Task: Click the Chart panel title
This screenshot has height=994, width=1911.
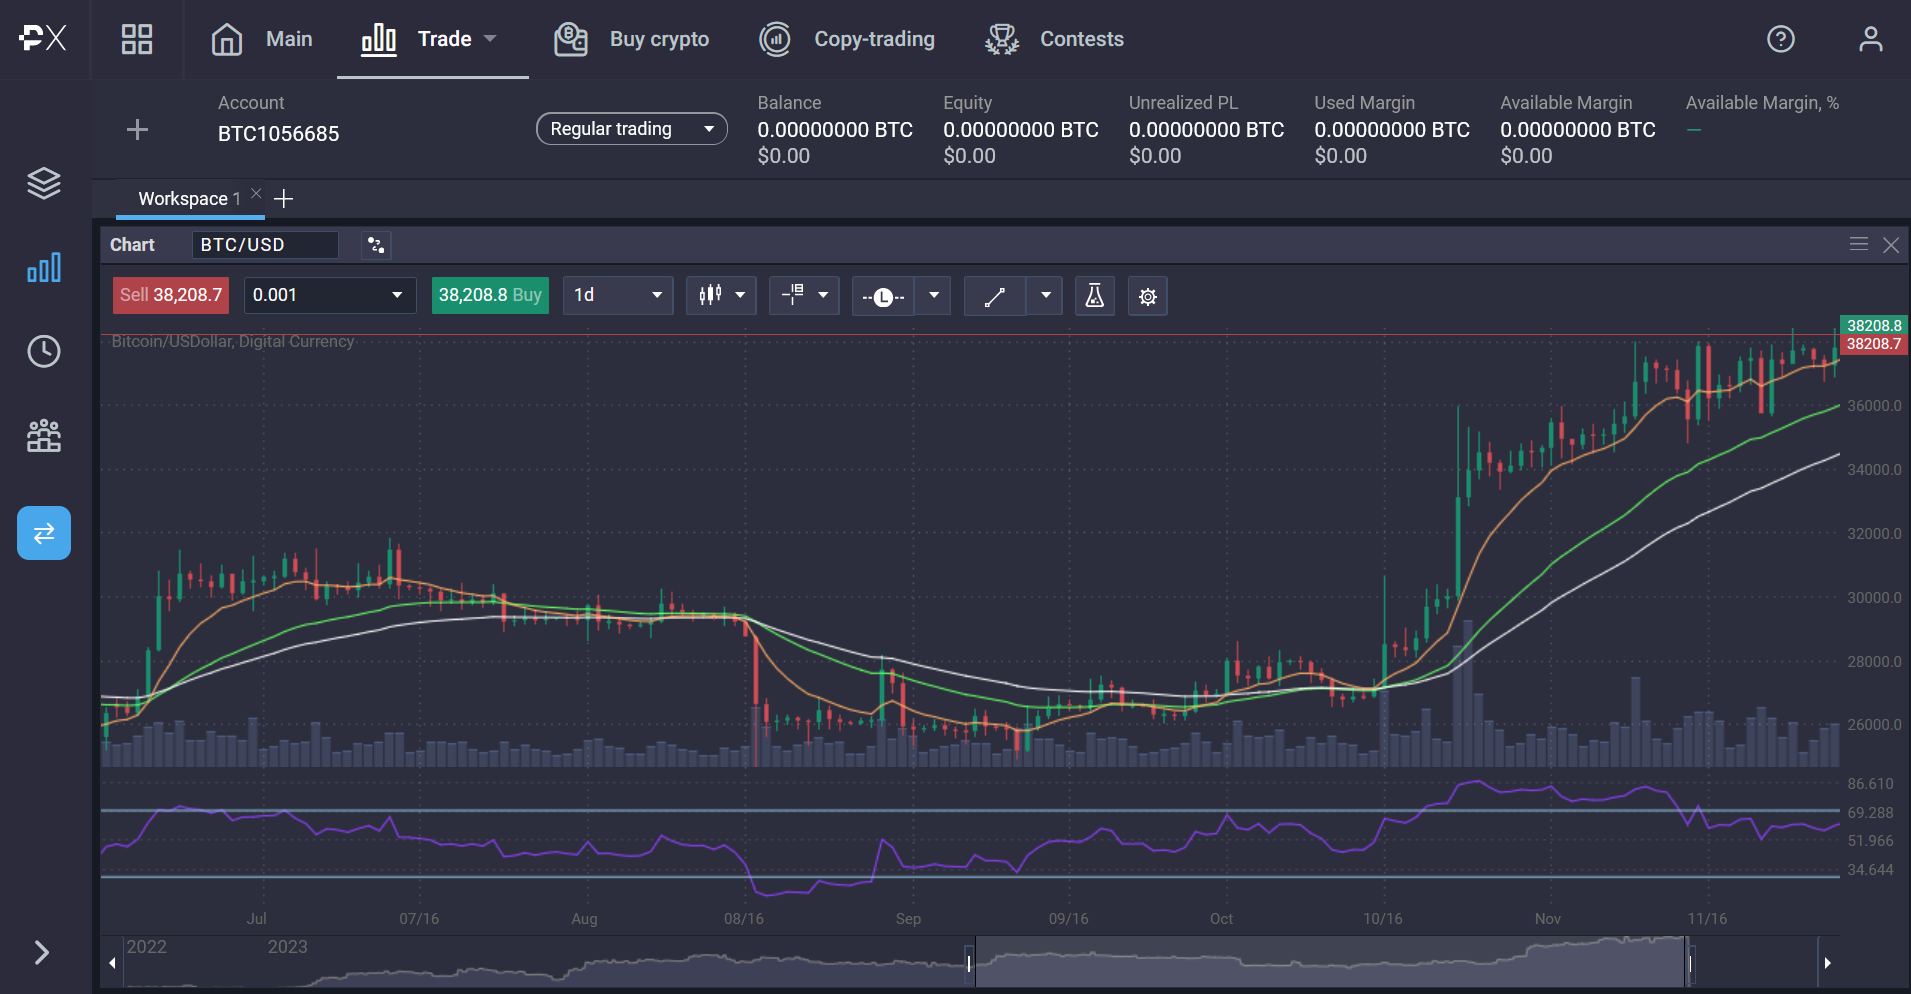Action: click(132, 245)
